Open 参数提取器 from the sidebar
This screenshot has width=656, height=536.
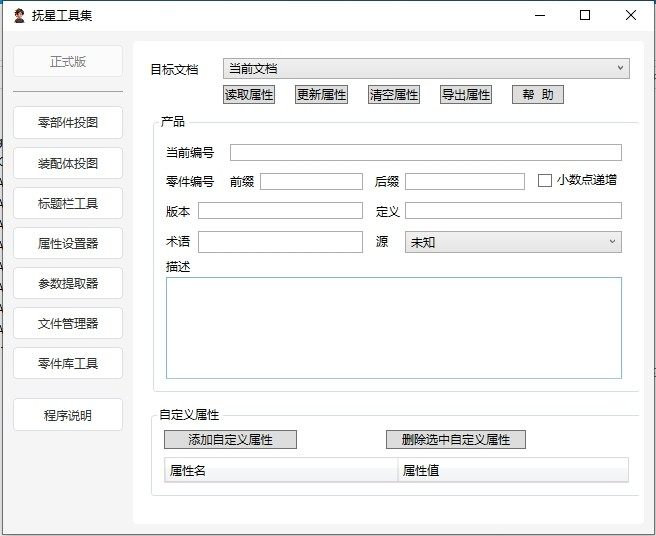pyautogui.click(x=68, y=283)
